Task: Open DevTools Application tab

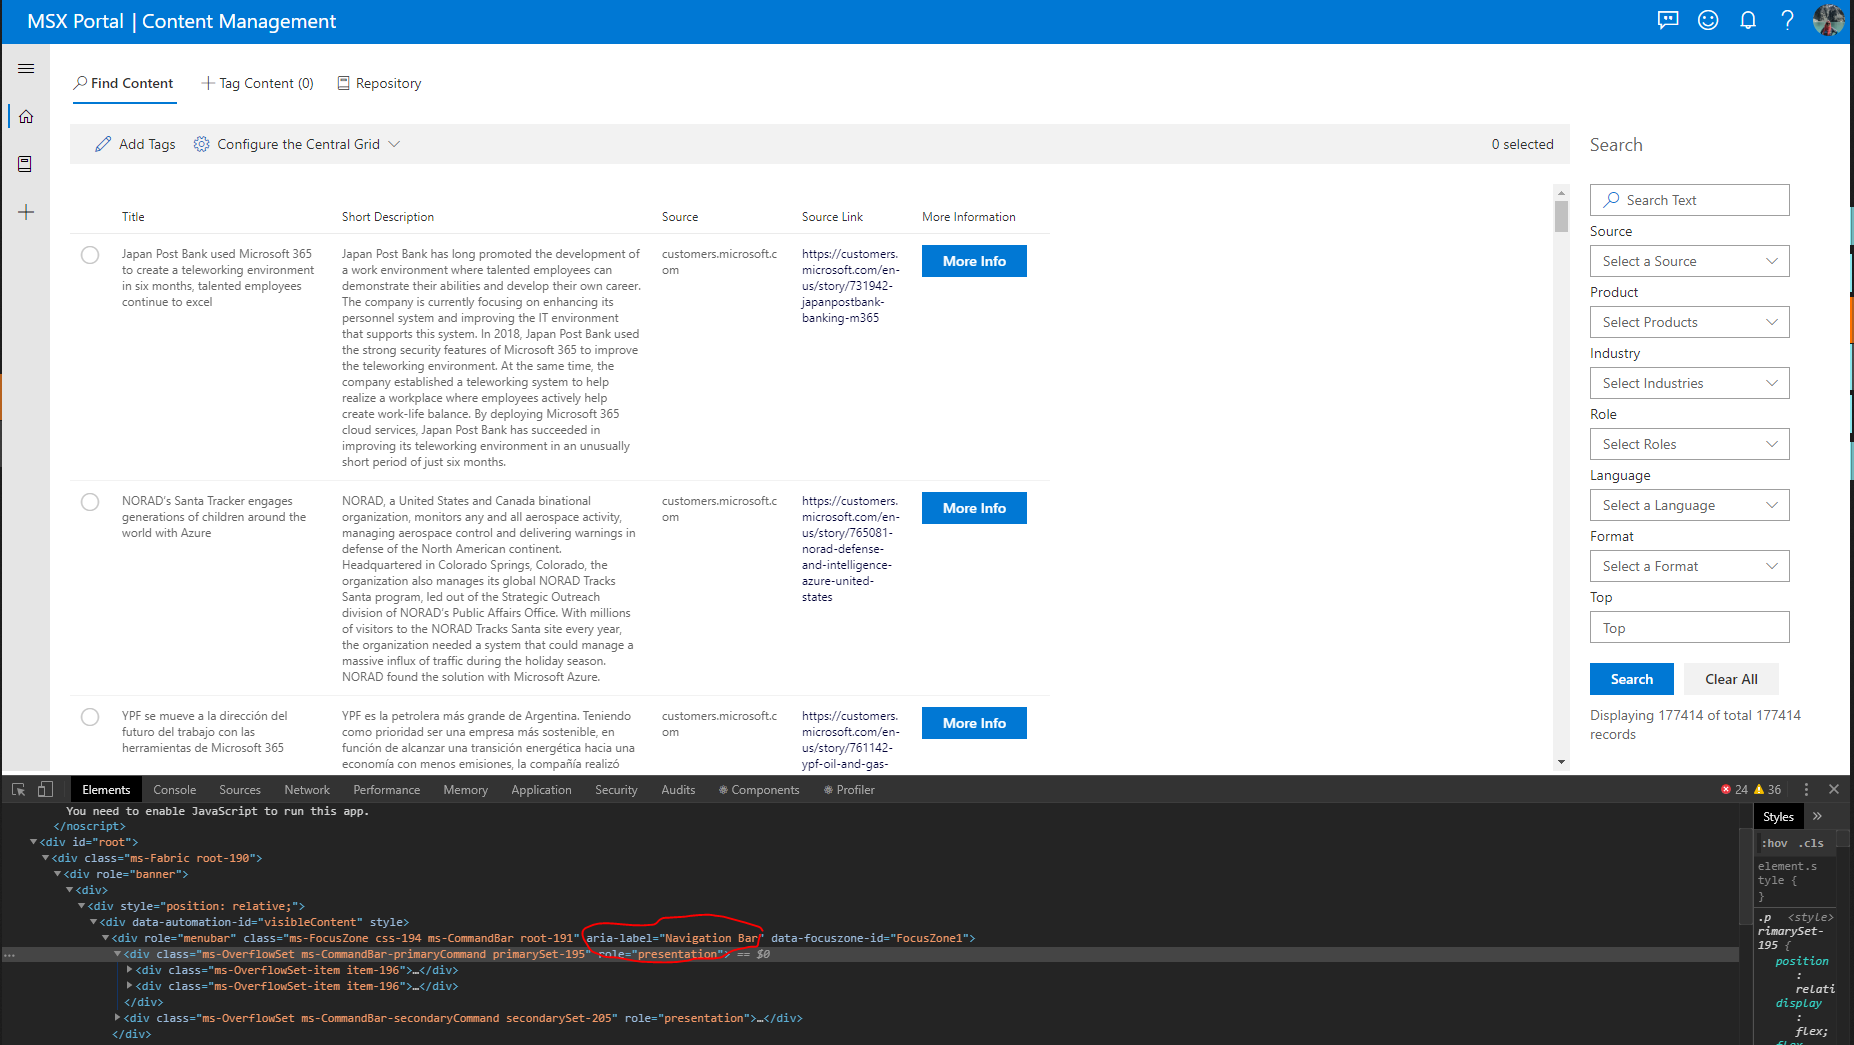Action: 541,789
